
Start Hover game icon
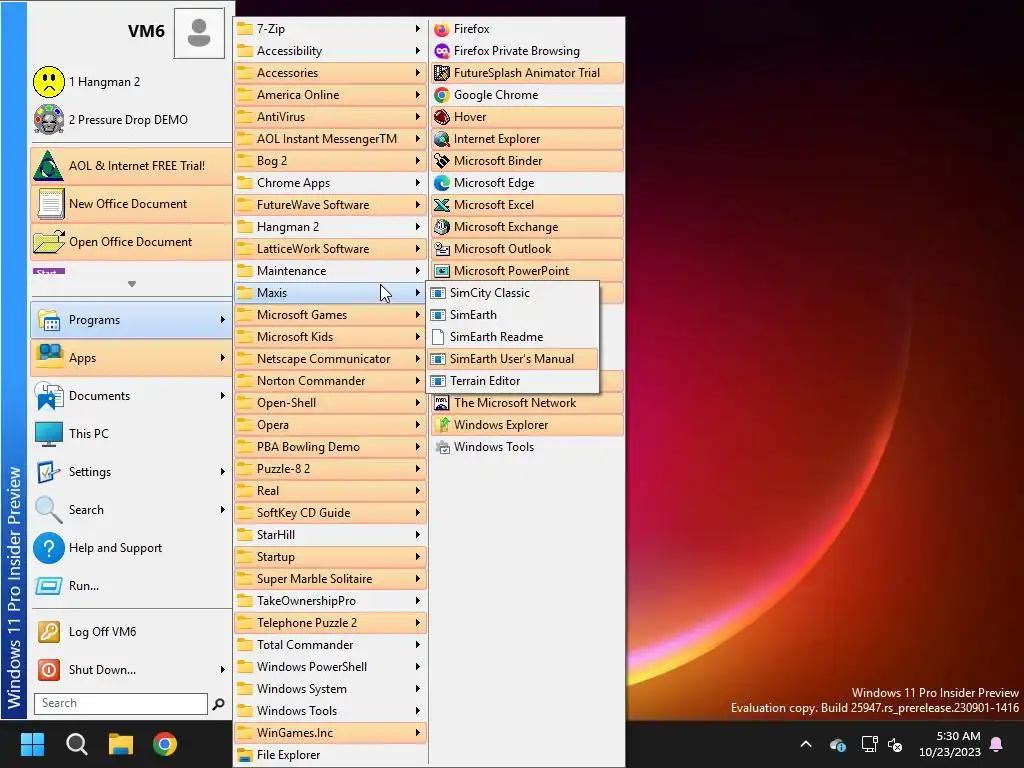[442, 117]
